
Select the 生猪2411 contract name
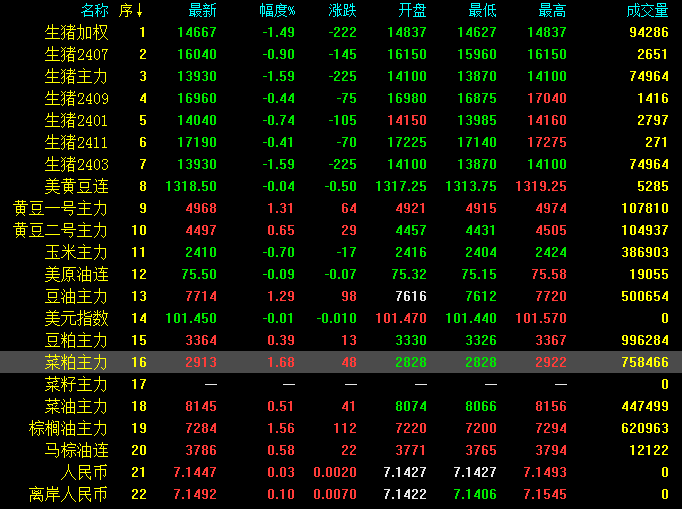click(77, 142)
